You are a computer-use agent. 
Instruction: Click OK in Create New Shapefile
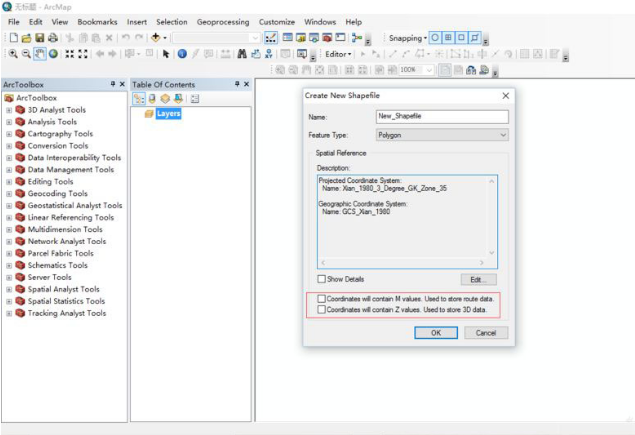436,333
